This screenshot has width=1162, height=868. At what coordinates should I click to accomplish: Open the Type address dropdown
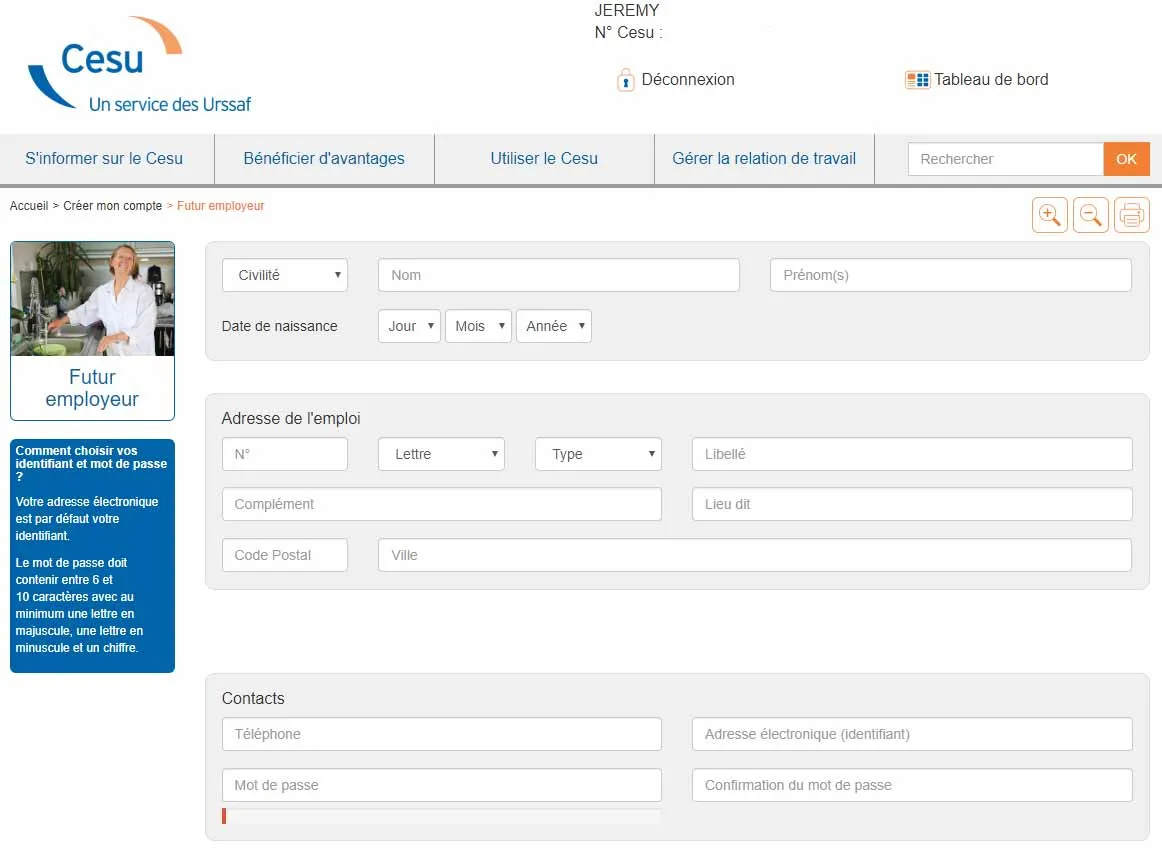[x=598, y=453]
